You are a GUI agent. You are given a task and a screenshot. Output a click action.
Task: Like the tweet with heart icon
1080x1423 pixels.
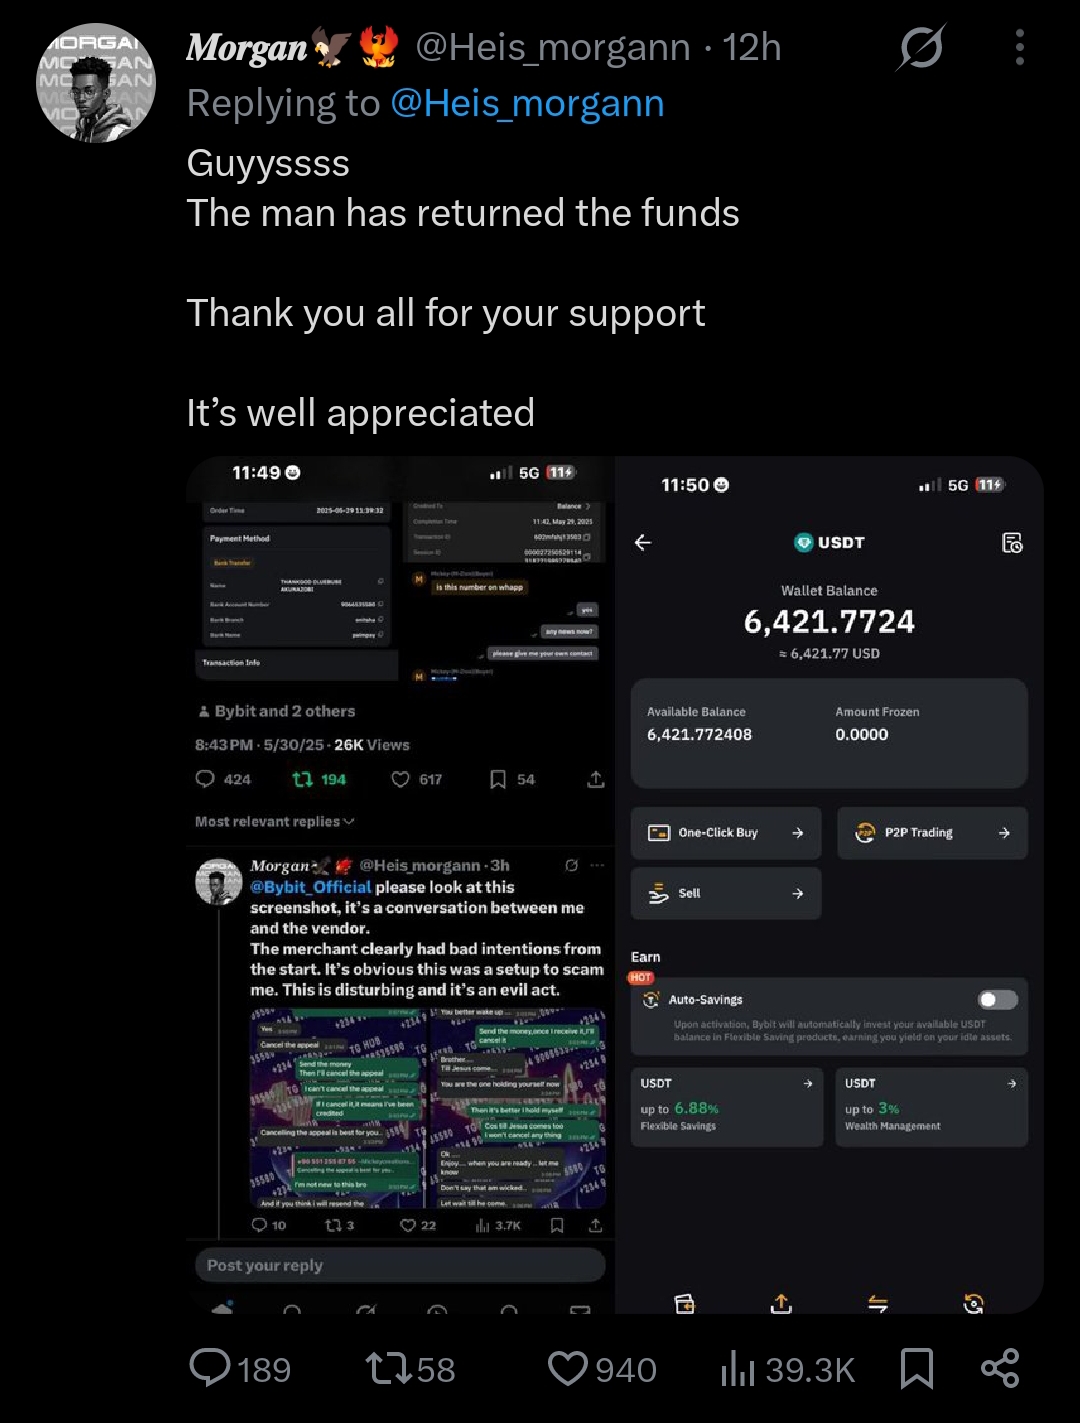click(568, 1368)
